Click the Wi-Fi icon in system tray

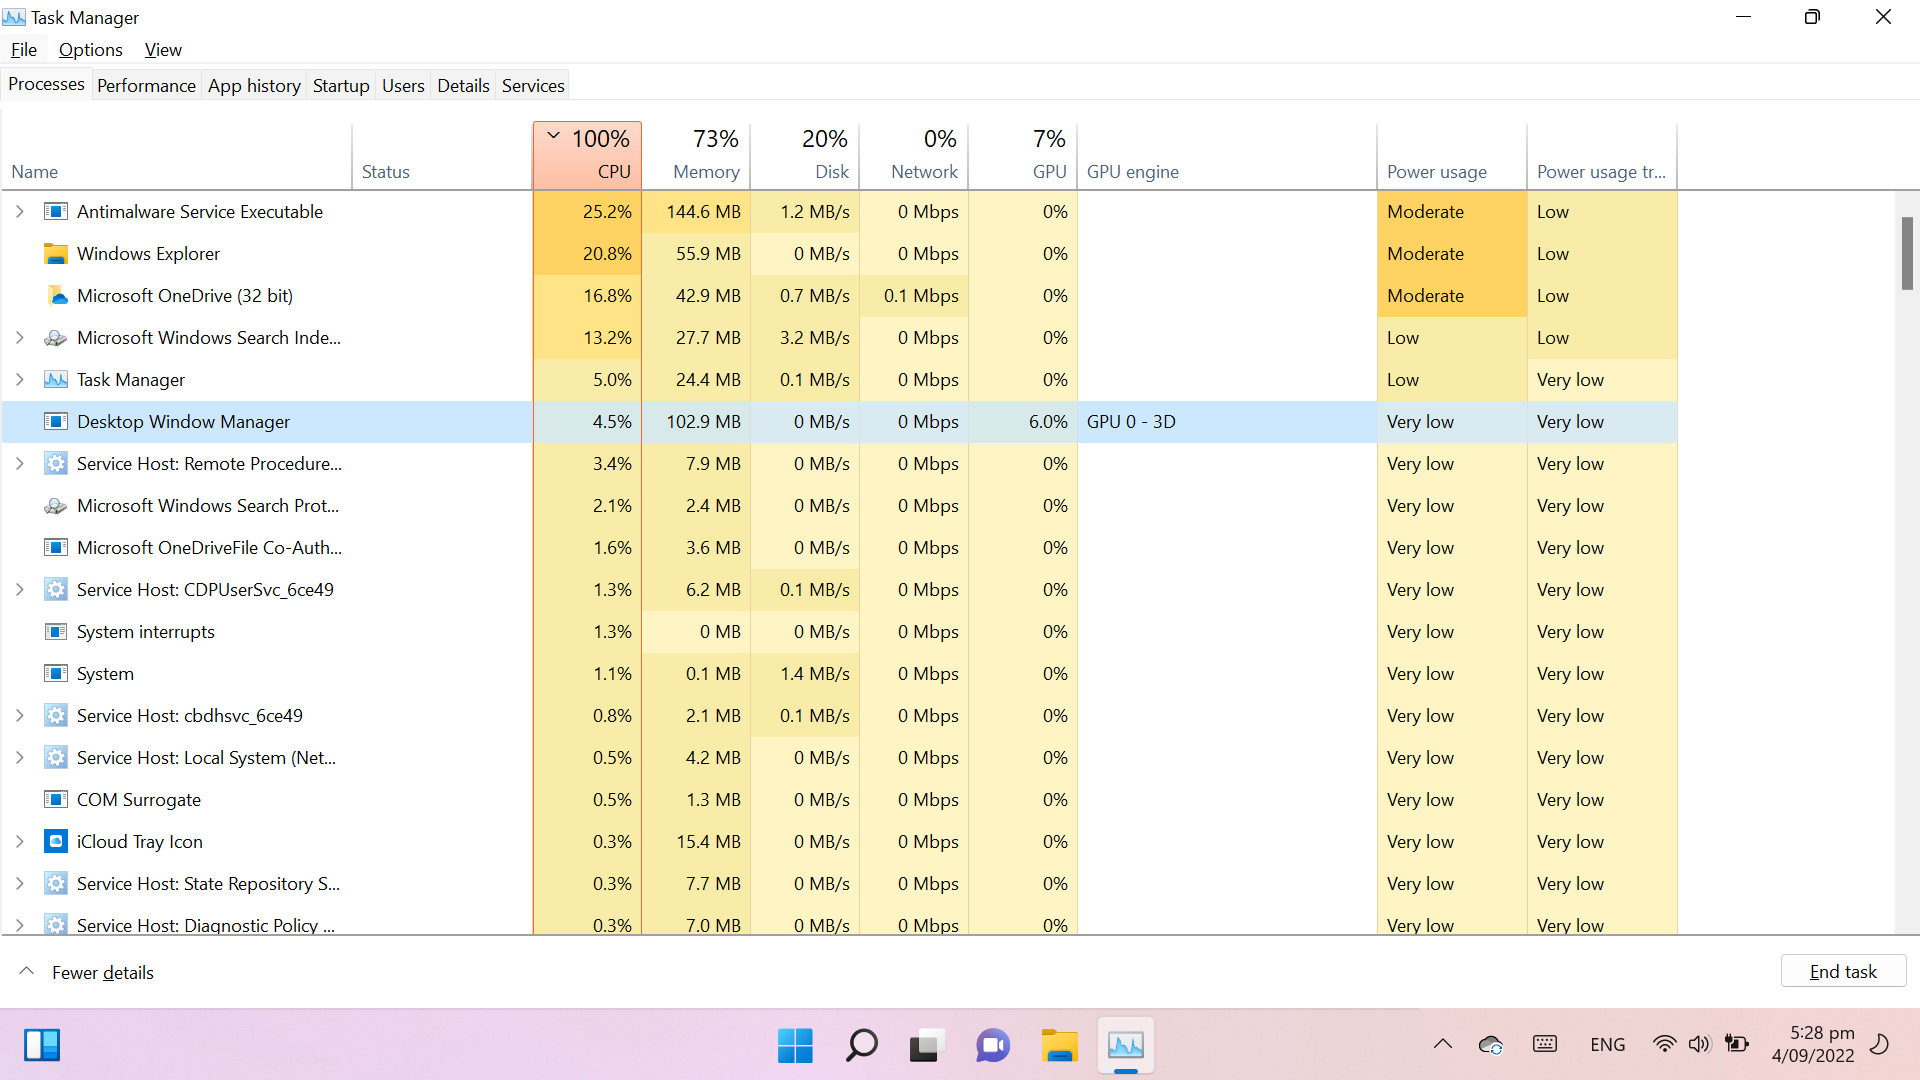tap(1664, 1044)
